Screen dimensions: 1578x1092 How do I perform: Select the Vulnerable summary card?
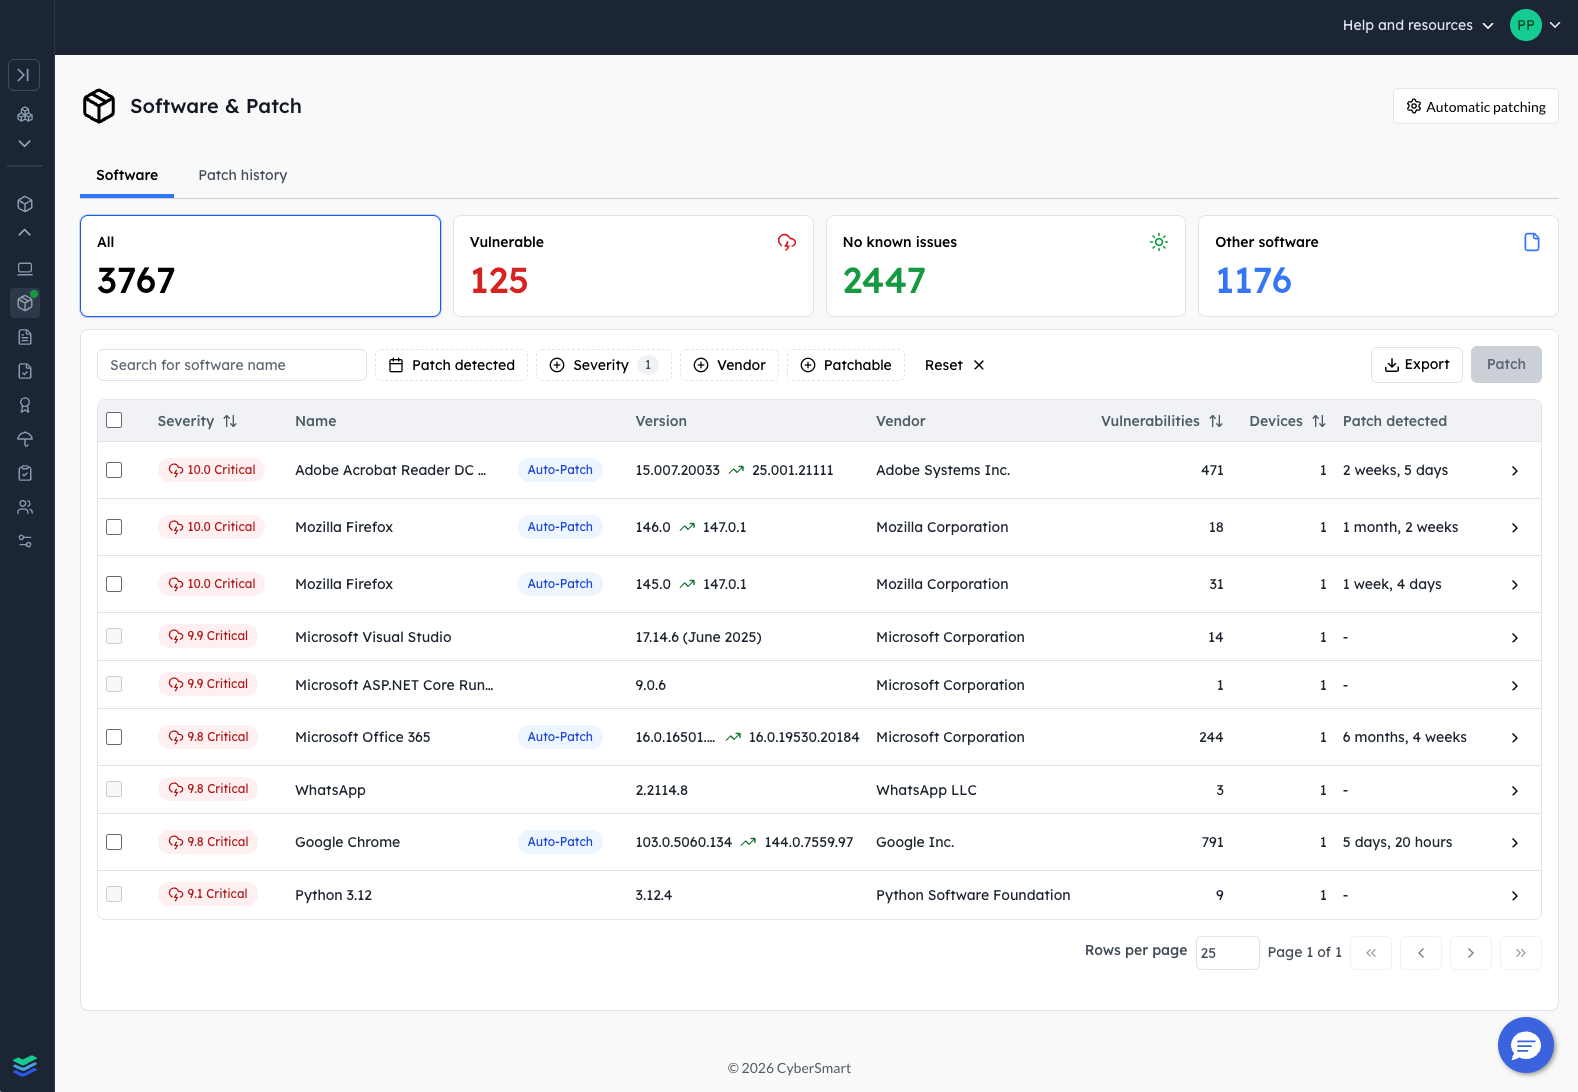tap(632, 266)
